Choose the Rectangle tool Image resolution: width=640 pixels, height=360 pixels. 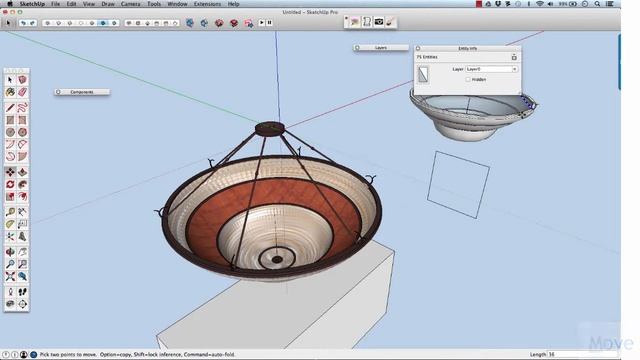pos(10,120)
